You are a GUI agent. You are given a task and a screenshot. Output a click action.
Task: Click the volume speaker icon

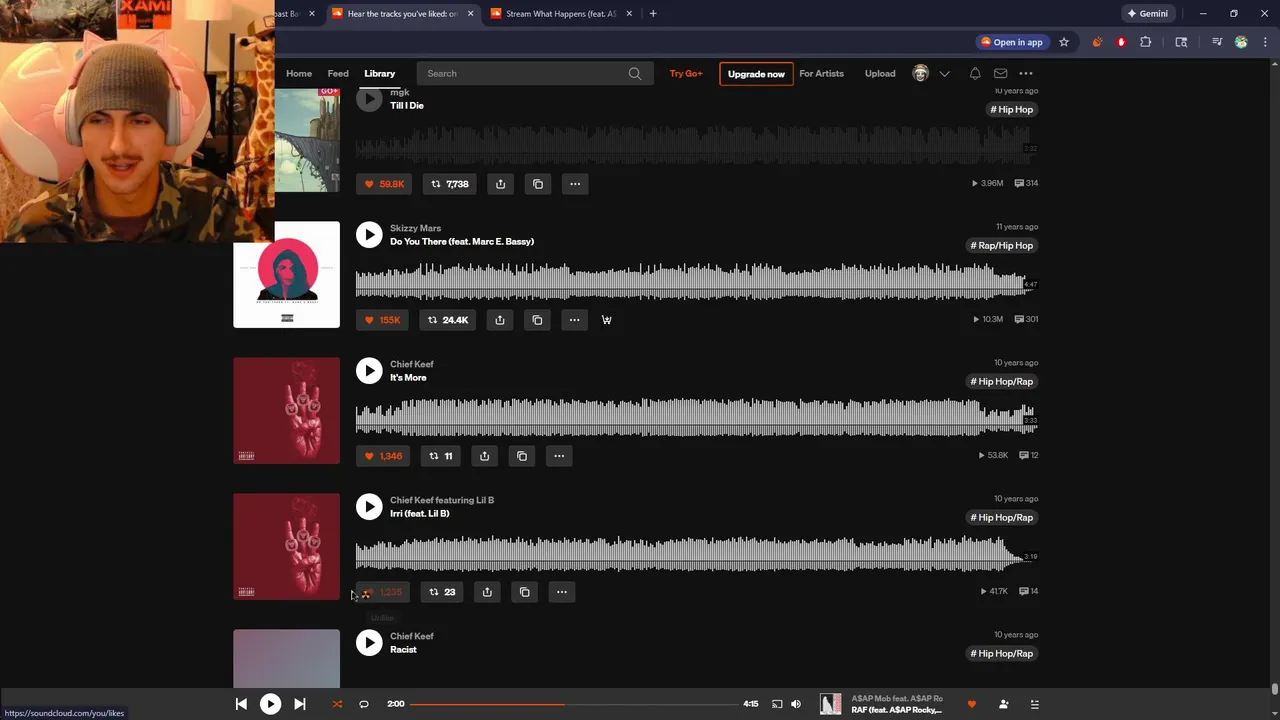[x=796, y=704]
